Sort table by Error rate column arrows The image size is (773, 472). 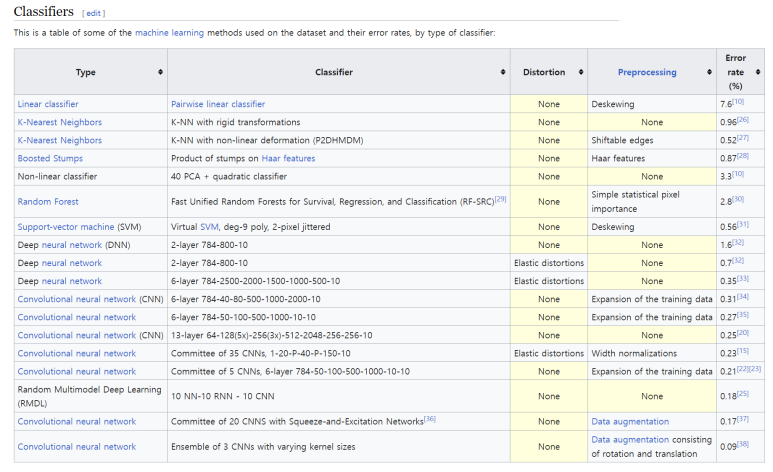(758, 72)
